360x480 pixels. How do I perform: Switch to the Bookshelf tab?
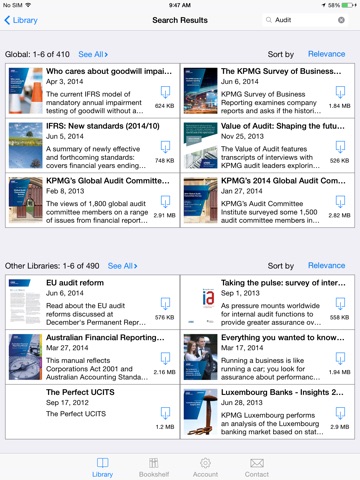click(x=154, y=467)
